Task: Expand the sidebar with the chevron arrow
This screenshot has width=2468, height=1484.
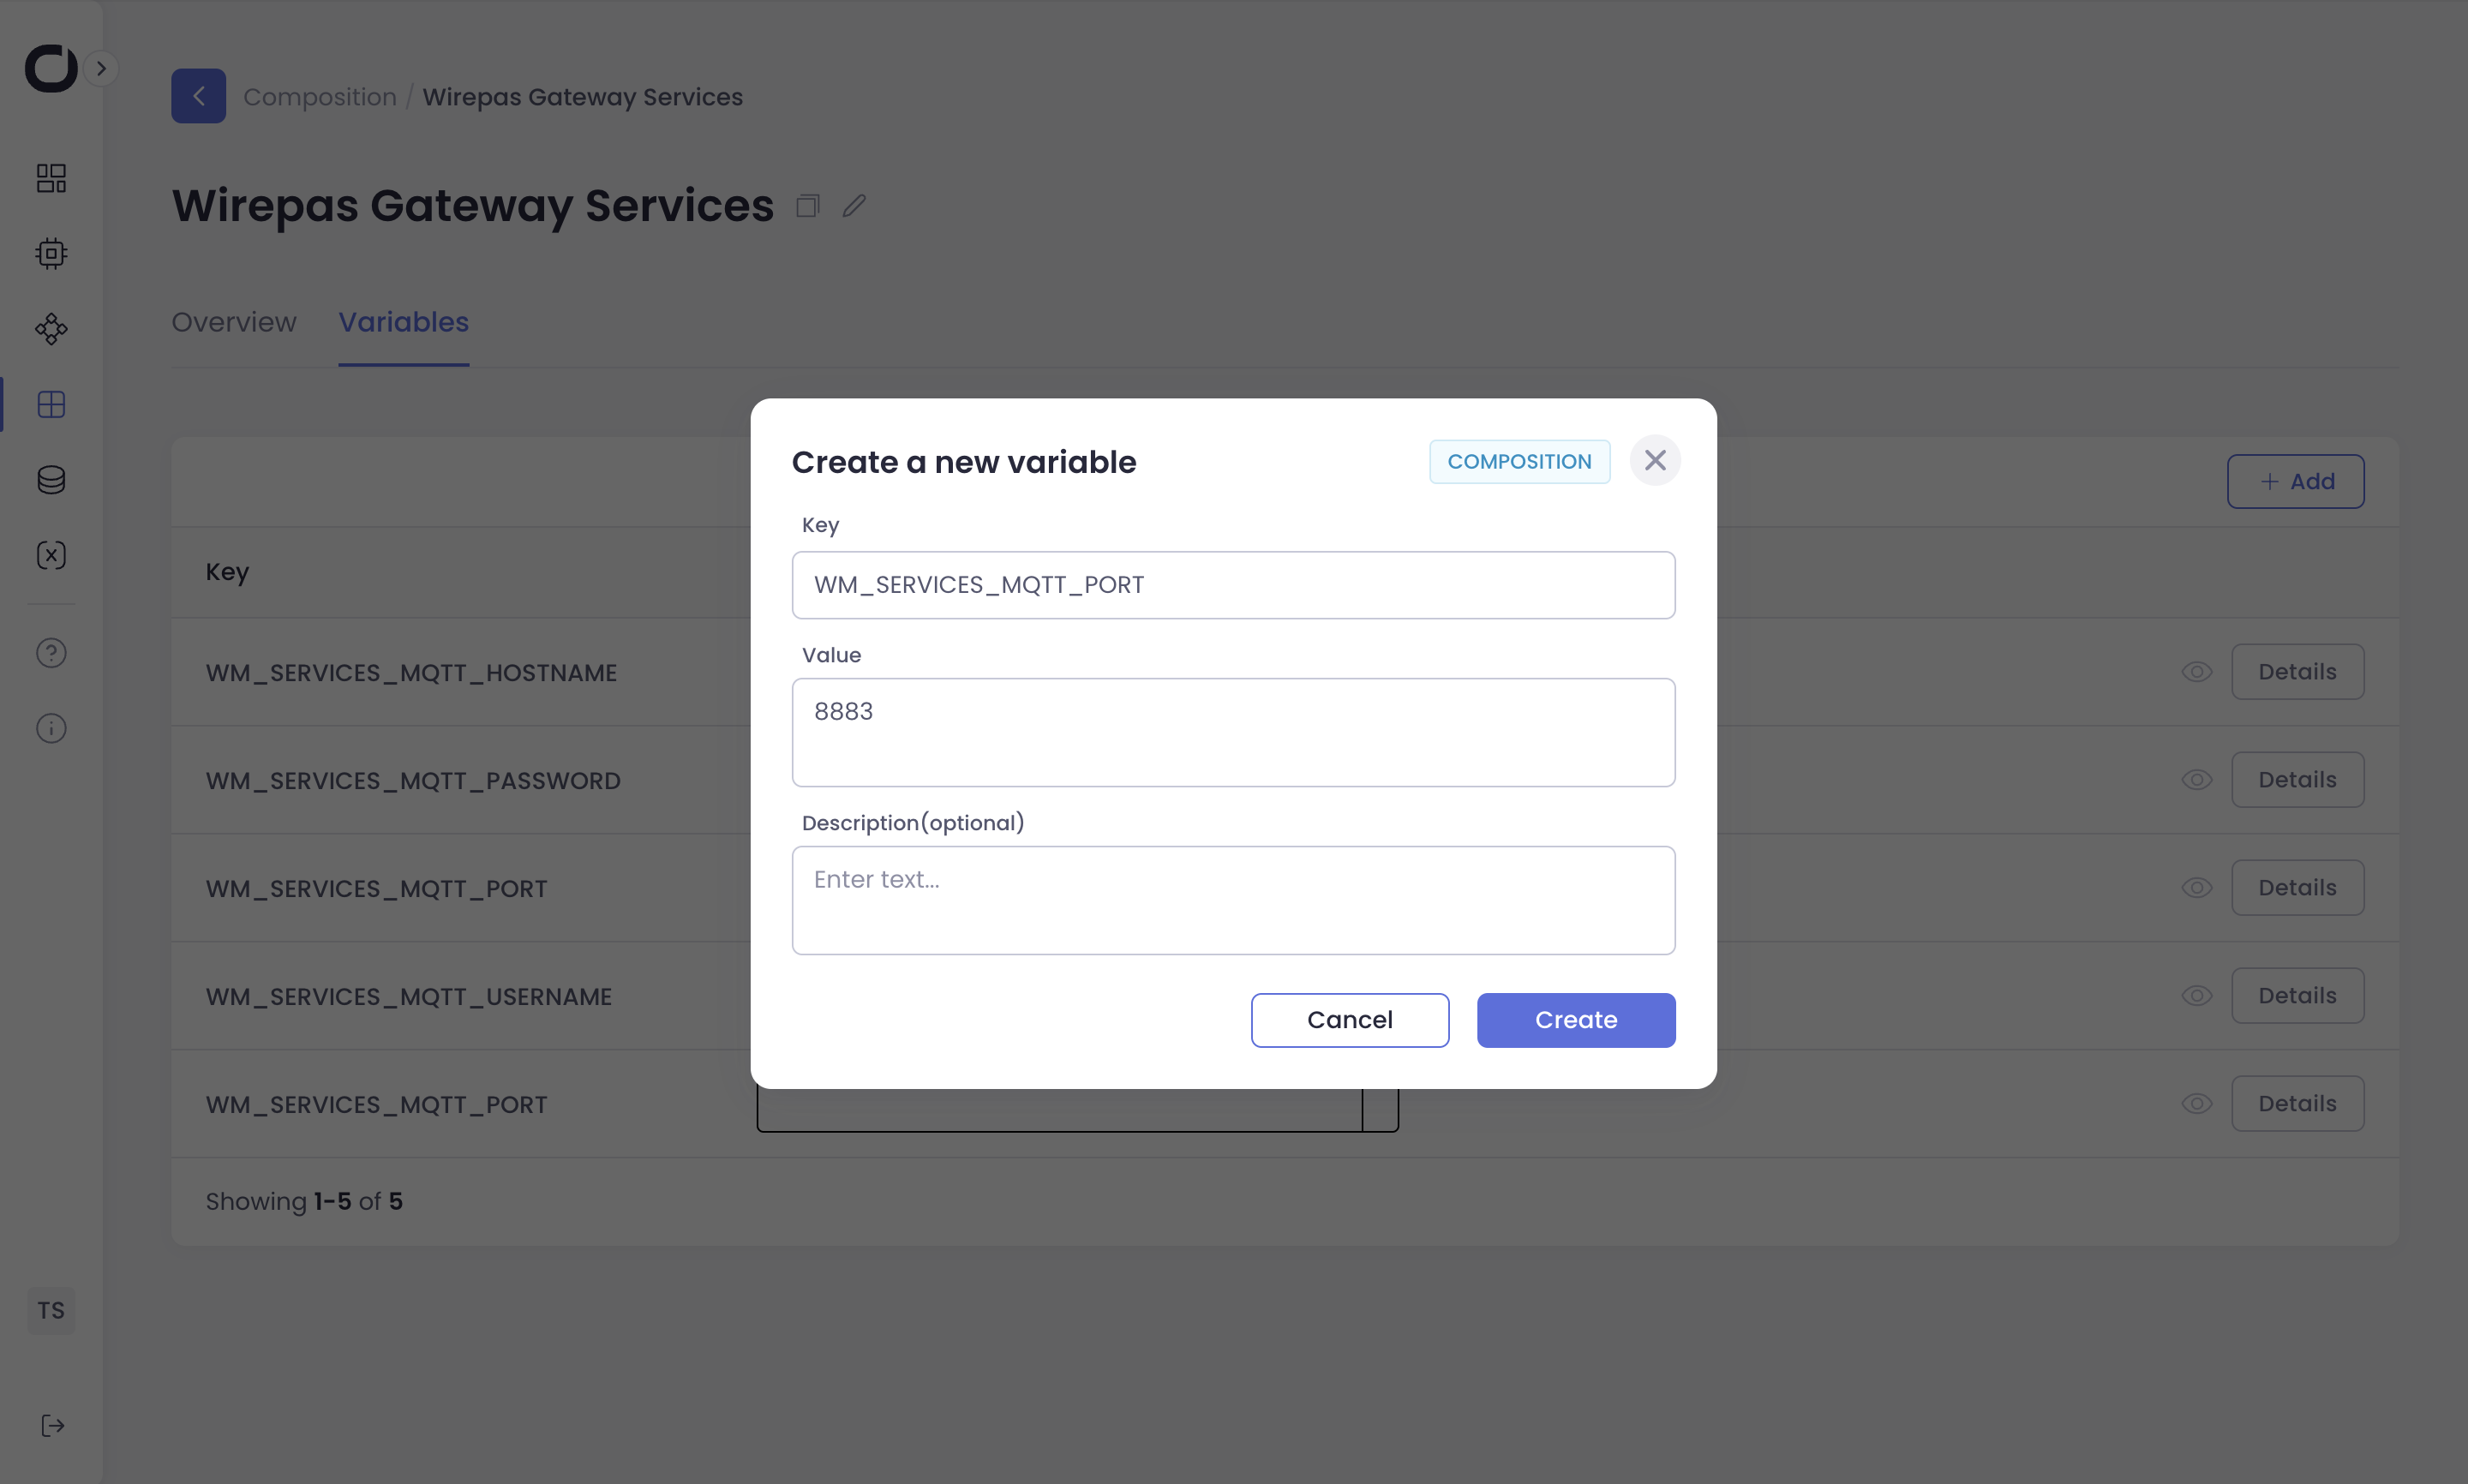Action: tap(101, 68)
